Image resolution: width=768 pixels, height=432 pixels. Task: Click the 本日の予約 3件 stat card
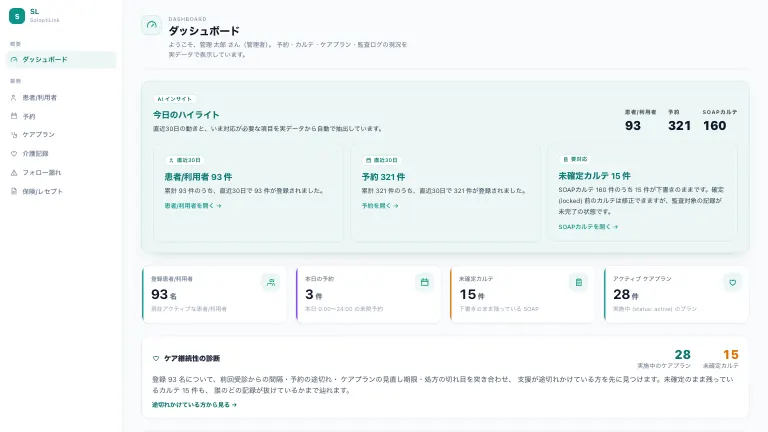[x=368, y=294]
